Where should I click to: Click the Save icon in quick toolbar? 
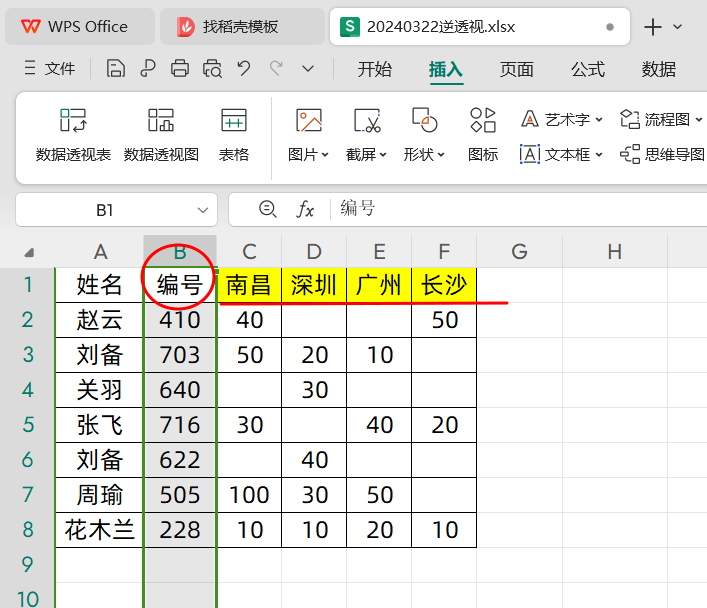coord(115,69)
